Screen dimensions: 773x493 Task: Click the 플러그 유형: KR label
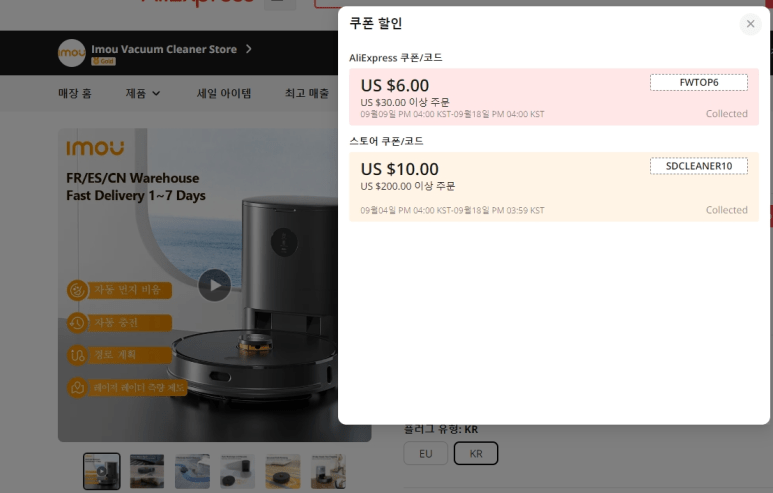(441, 429)
